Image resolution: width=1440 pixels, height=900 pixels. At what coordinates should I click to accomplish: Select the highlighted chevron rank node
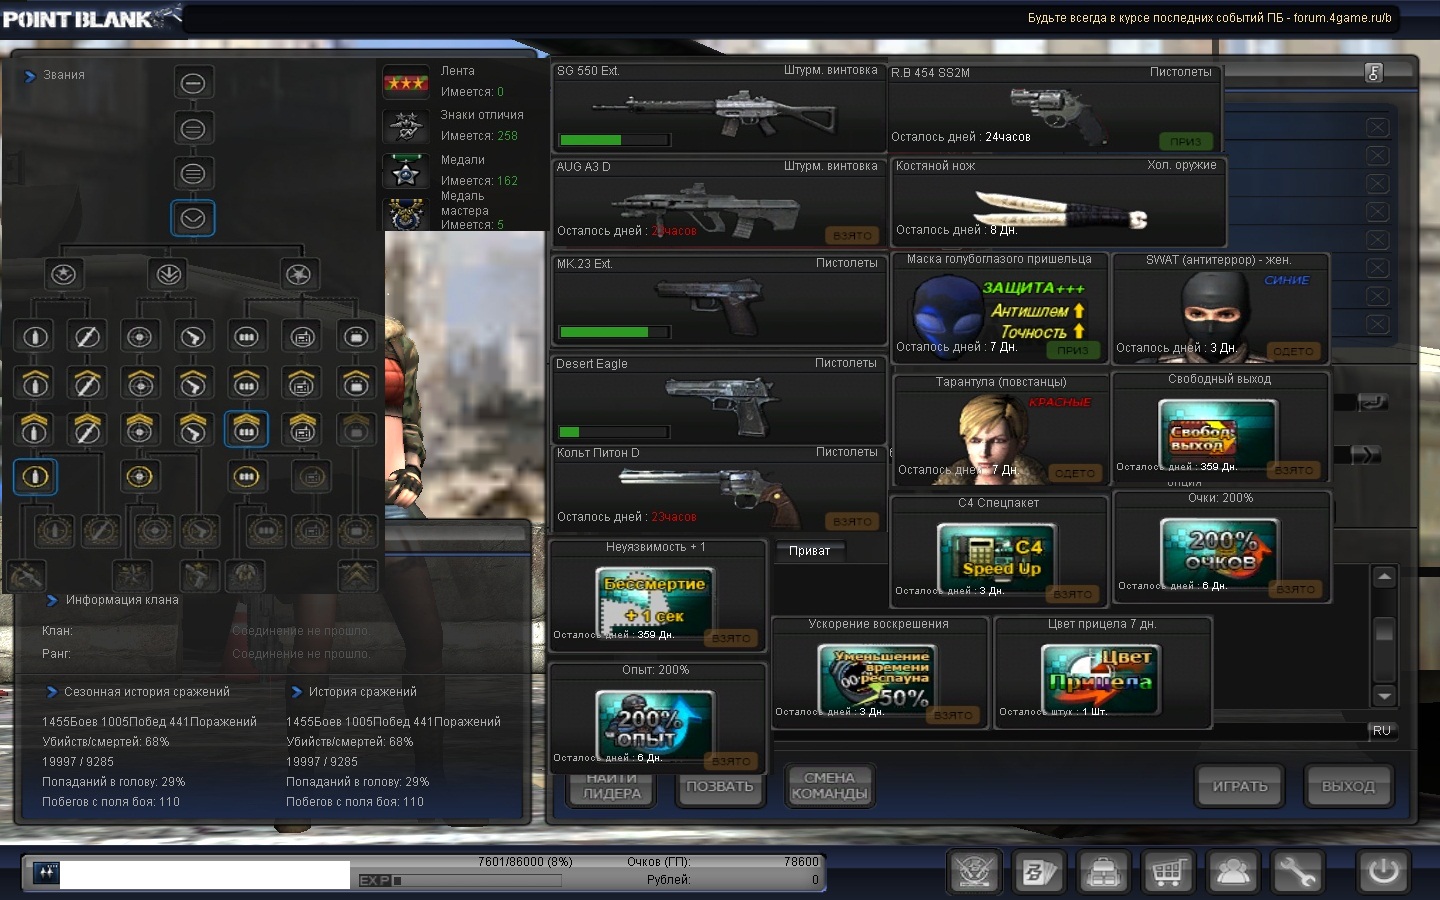coord(193,218)
